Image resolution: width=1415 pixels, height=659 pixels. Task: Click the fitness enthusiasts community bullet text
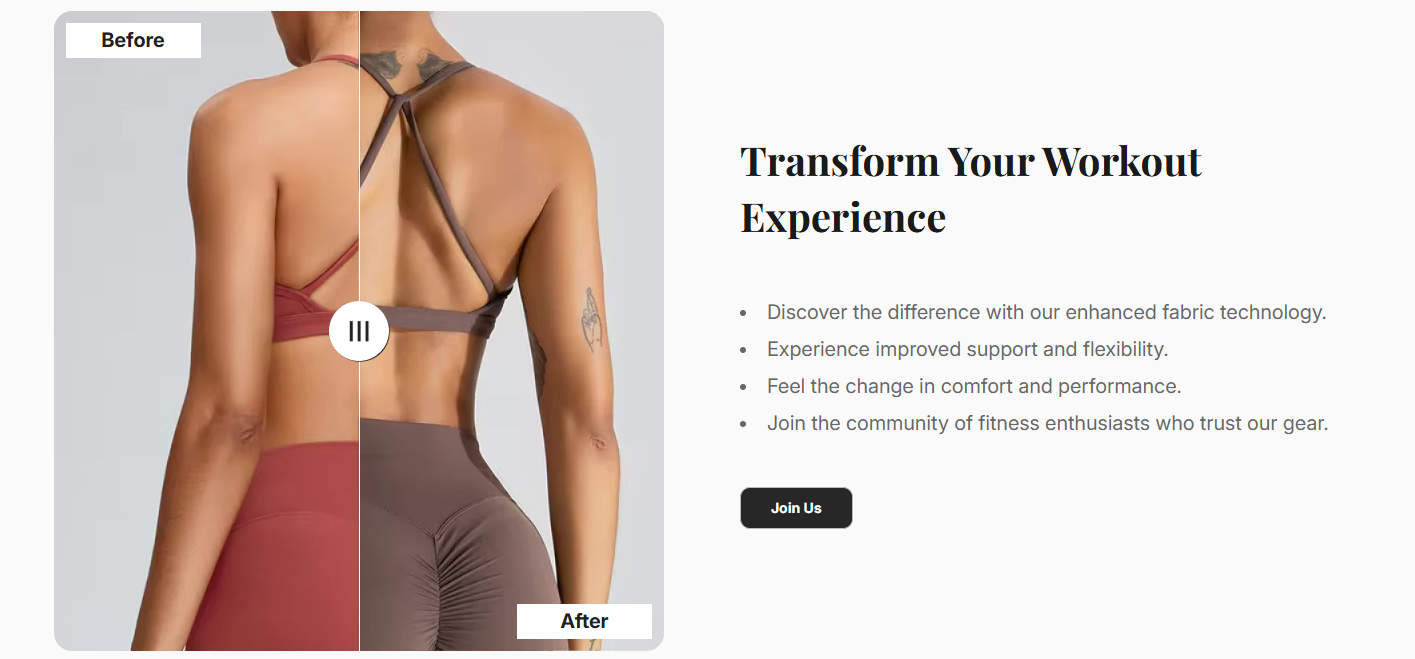coord(1047,423)
